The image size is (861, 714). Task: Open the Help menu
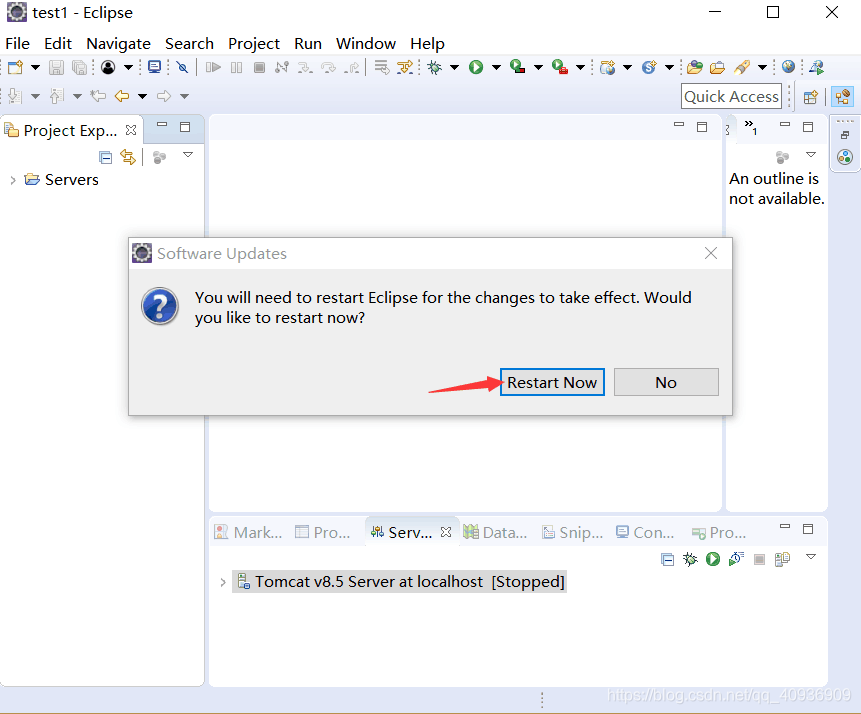point(427,43)
